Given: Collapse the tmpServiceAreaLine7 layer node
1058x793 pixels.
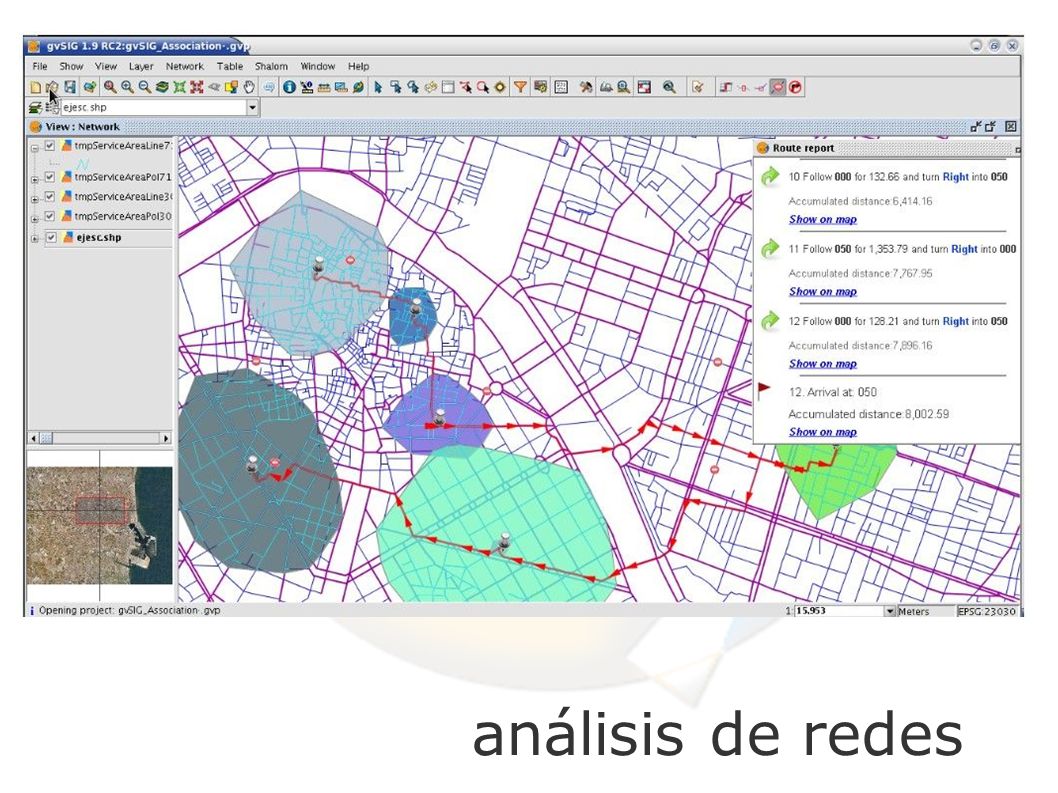Looking at the screenshot, I should click(x=34, y=148).
